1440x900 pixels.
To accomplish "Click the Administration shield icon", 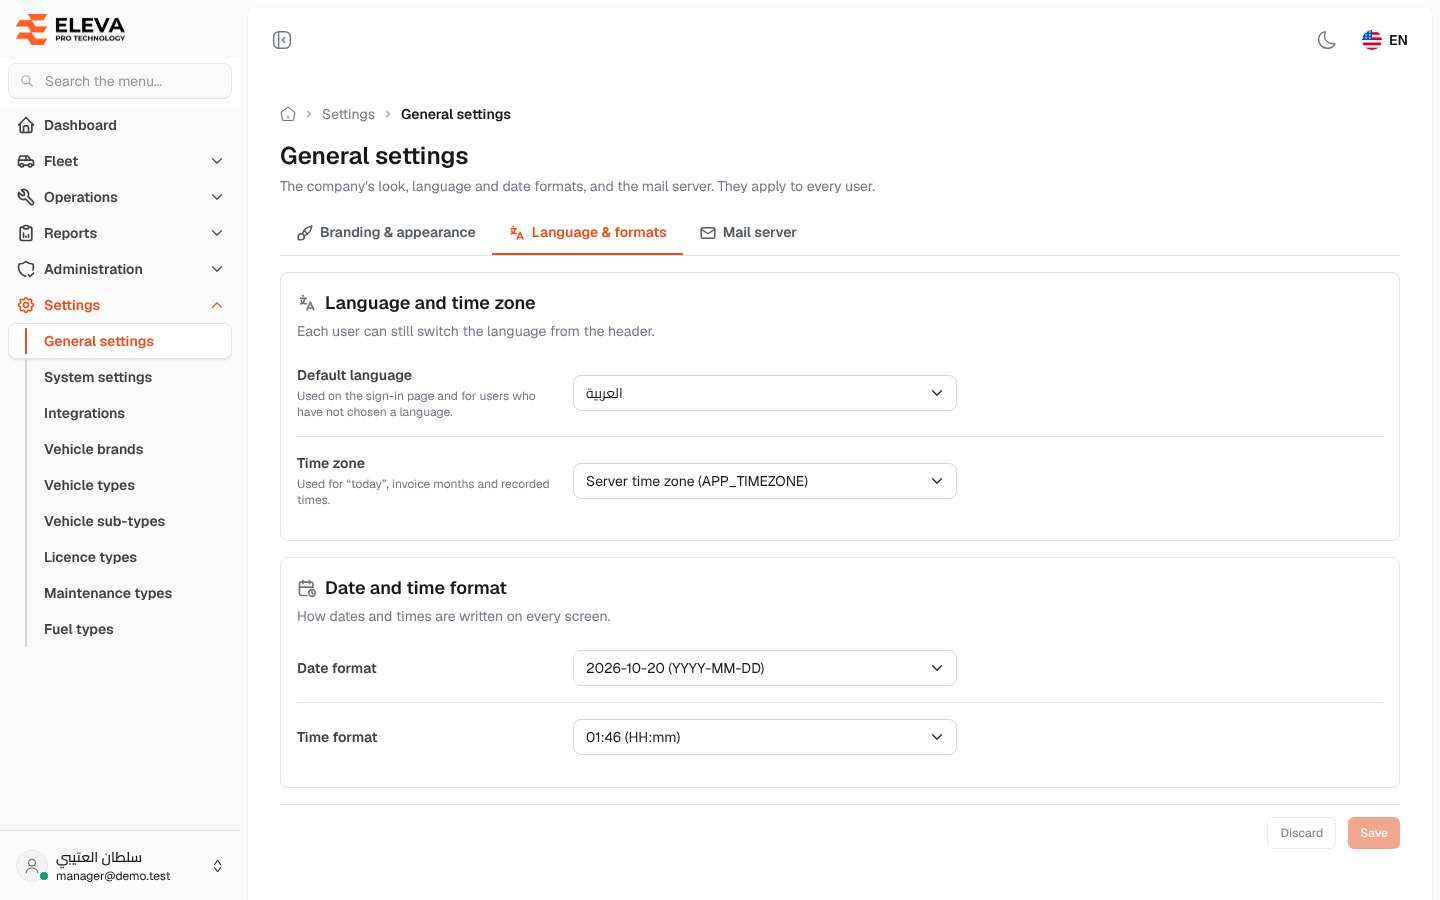I will point(26,269).
